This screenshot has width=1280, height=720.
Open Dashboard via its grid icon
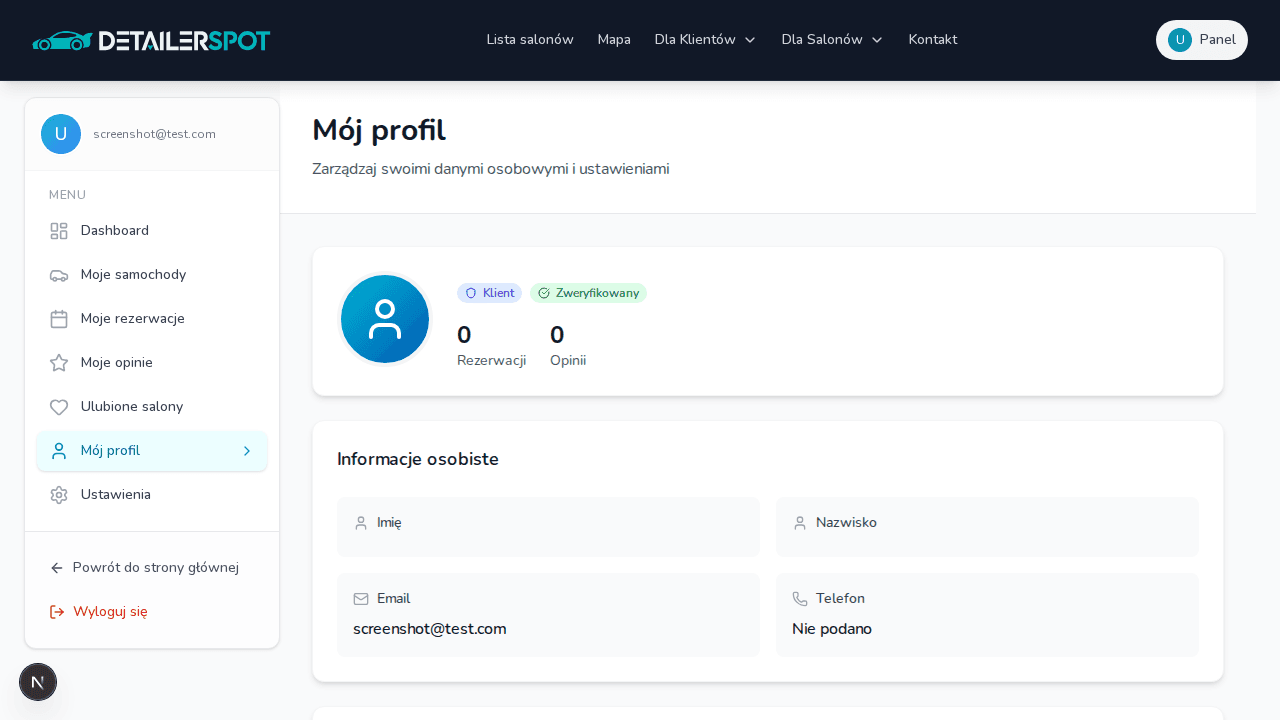point(59,231)
